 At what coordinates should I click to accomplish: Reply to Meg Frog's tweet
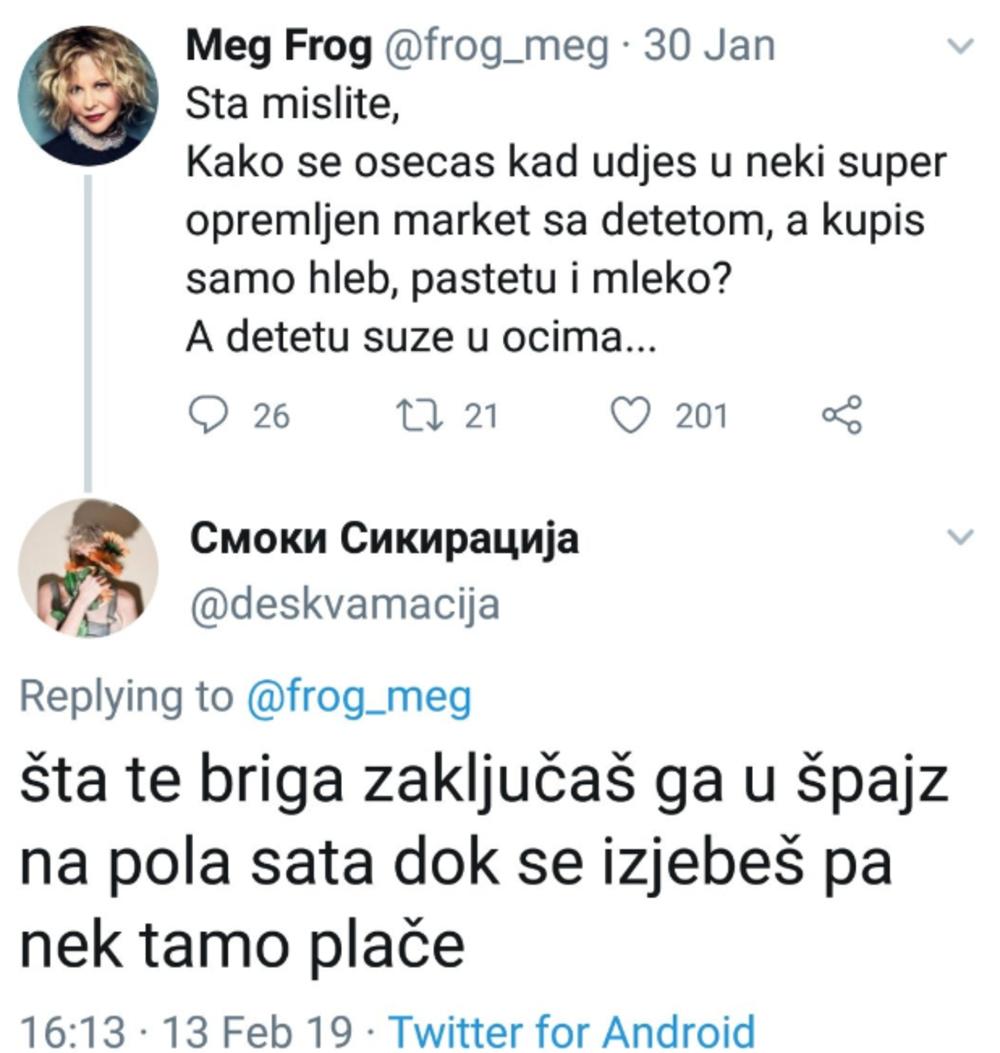click(206, 415)
